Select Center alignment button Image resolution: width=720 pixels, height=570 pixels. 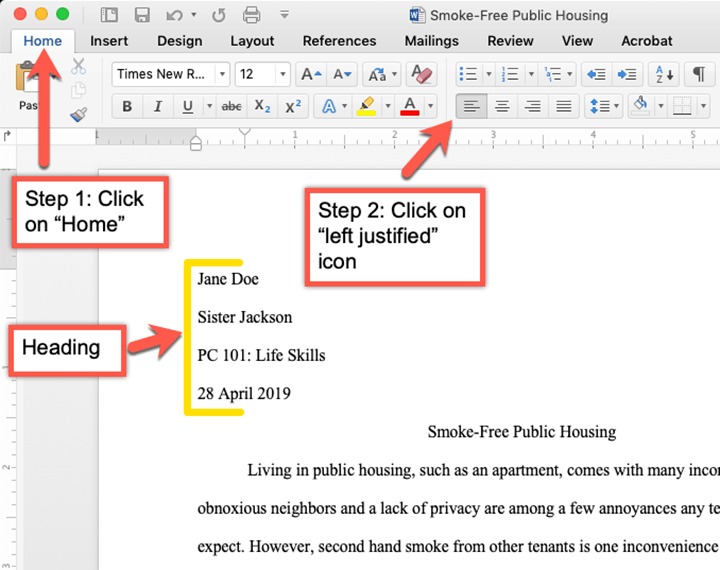pyautogui.click(x=502, y=107)
